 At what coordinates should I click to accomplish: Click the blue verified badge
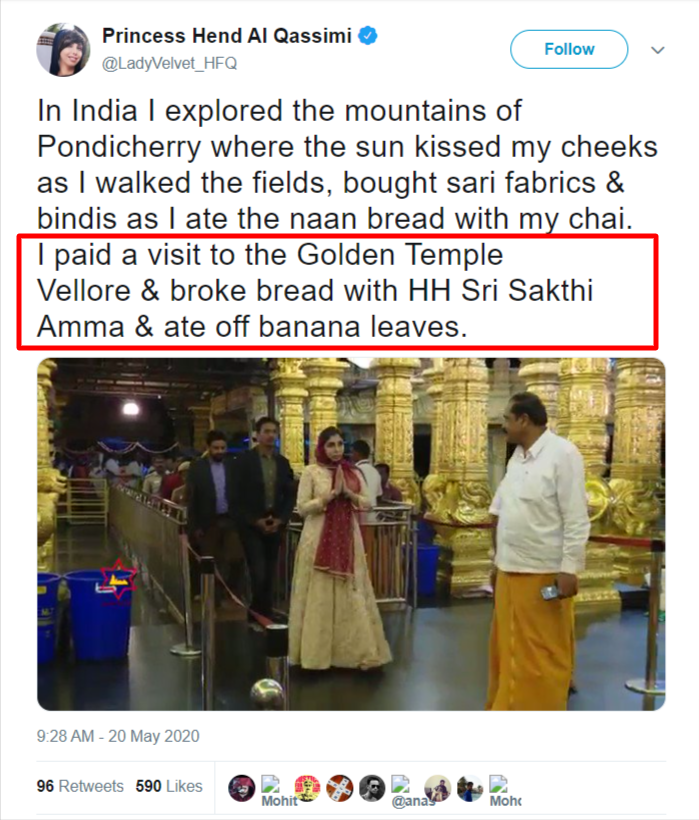click(x=369, y=37)
